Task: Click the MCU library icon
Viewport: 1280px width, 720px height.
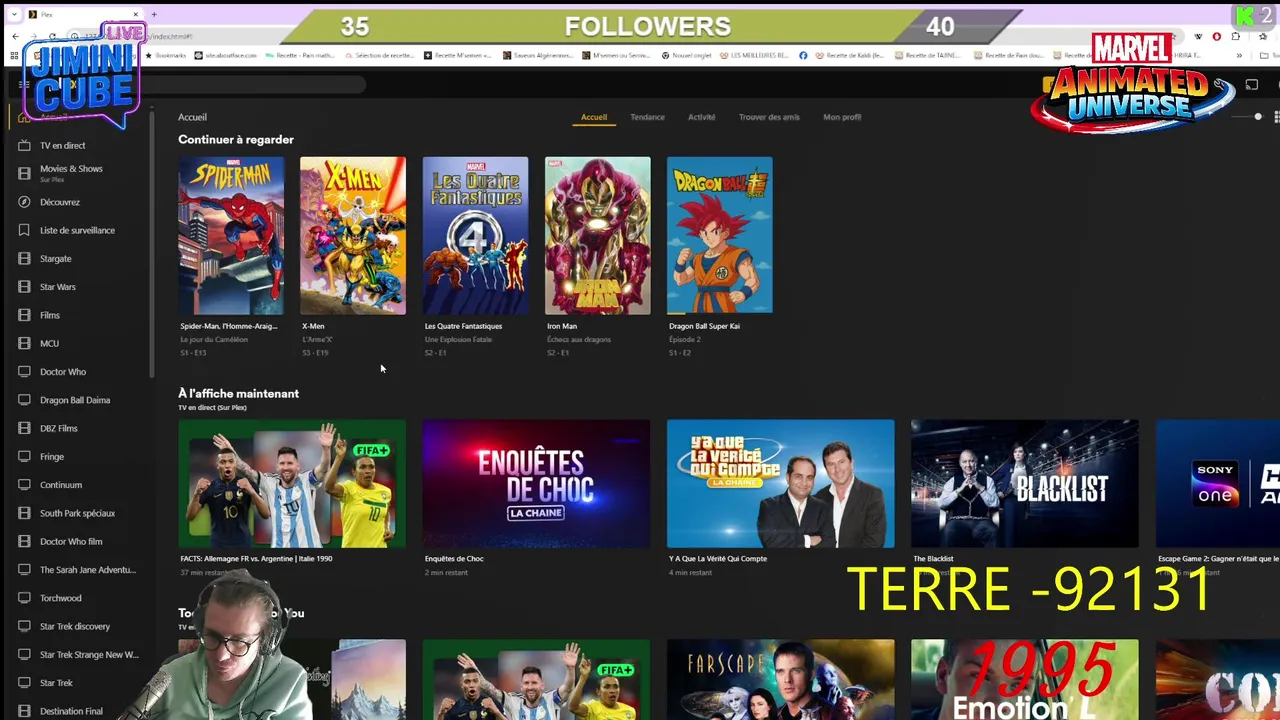Action: pyautogui.click(x=24, y=343)
